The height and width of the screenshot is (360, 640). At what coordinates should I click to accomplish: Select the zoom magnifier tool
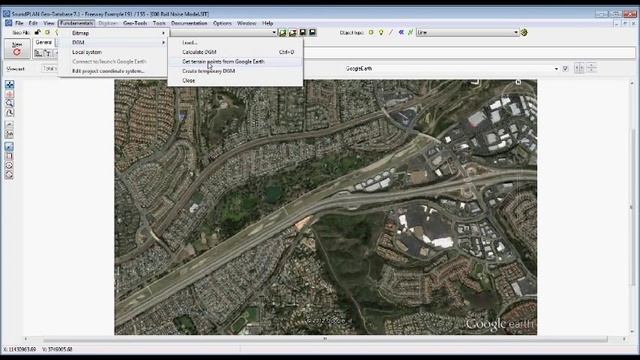point(9,103)
